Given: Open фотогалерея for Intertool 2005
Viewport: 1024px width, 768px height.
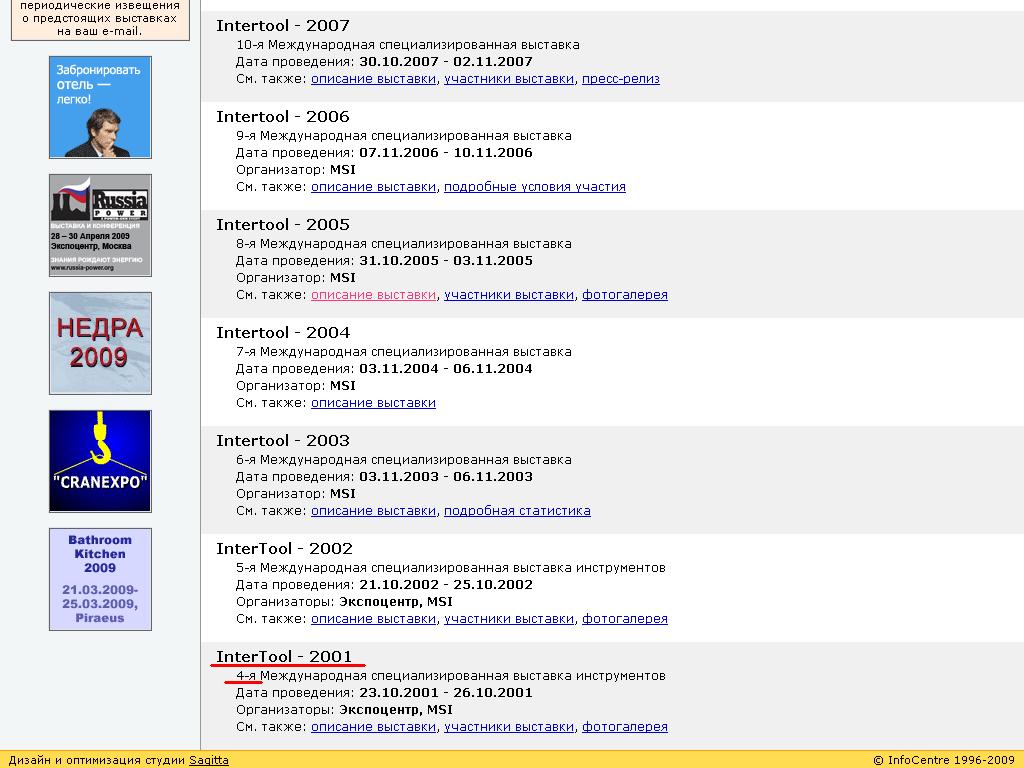Looking at the screenshot, I should pyautogui.click(x=625, y=295).
